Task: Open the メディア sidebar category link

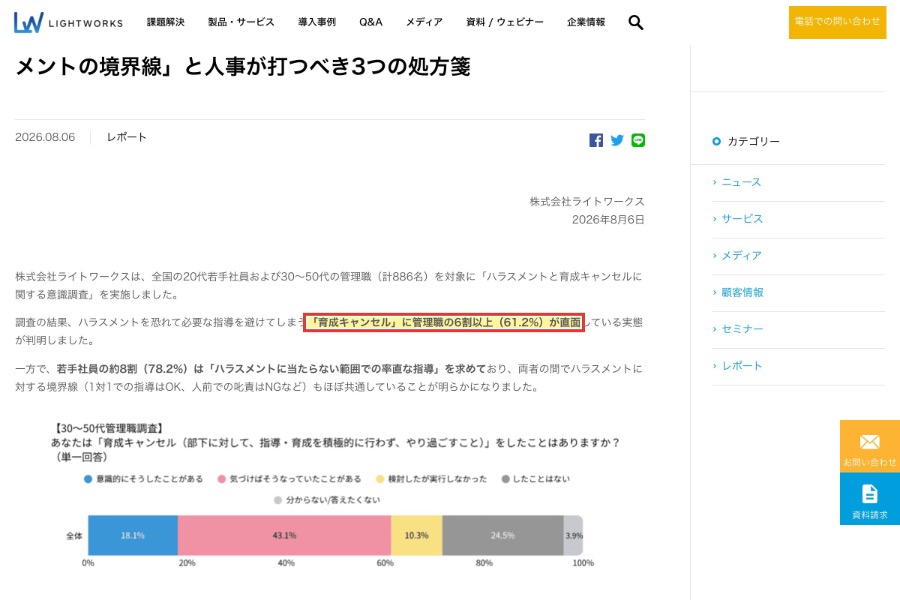Action: (741, 256)
